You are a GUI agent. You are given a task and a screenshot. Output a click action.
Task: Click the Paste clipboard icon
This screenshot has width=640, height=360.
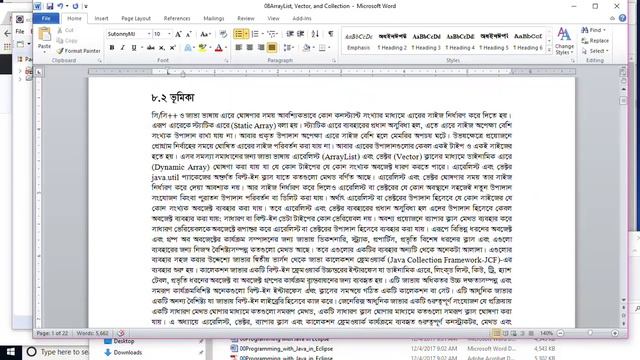[x=44, y=35]
